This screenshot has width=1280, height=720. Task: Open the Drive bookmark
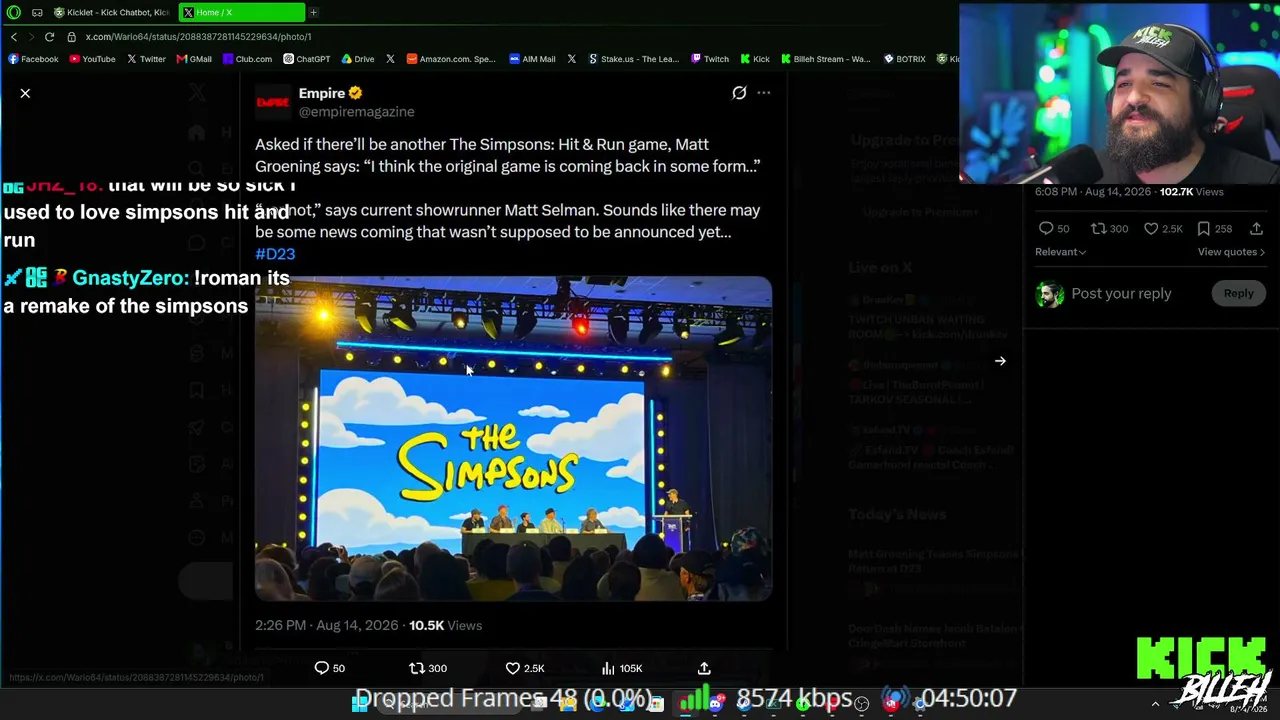(x=358, y=59)
